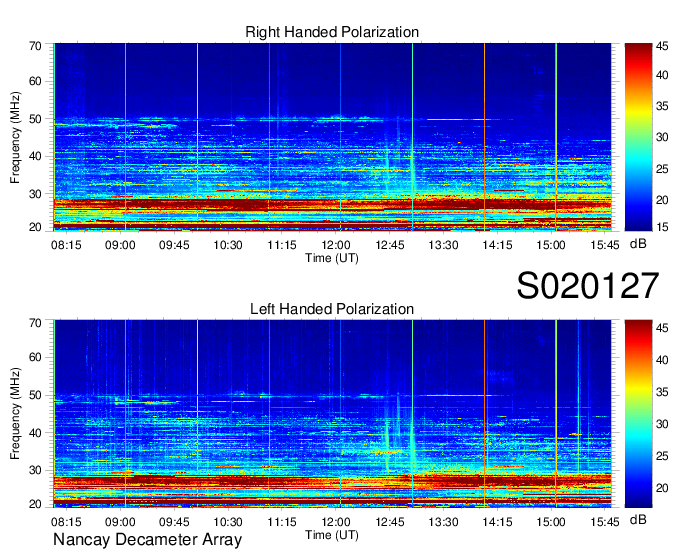
Task: Click the 09:00 time tick under Right Handed plot
Action: [120, 245]
